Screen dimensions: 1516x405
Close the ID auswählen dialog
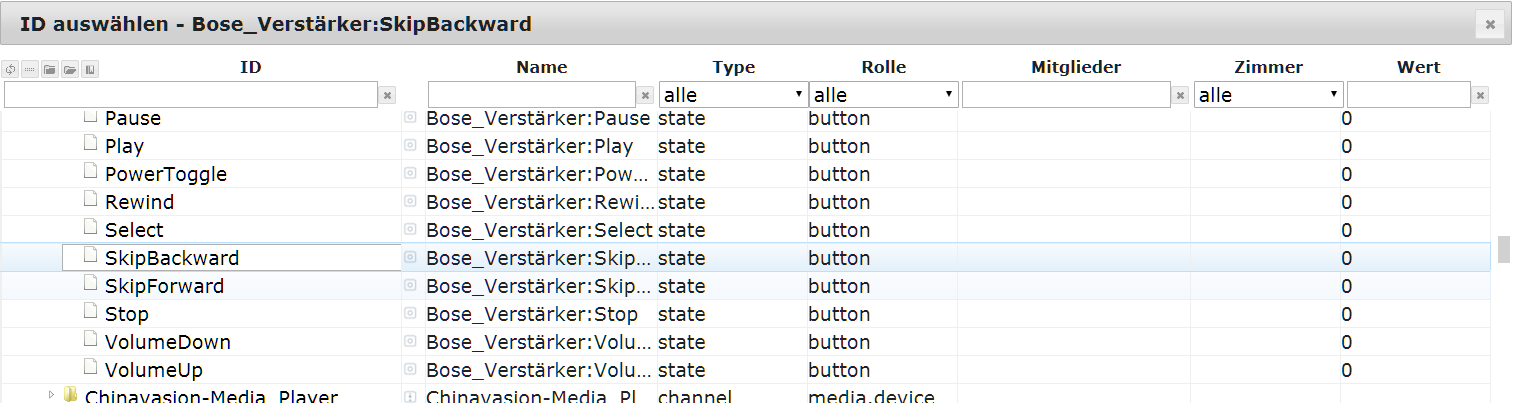(x=1490, y=24)
